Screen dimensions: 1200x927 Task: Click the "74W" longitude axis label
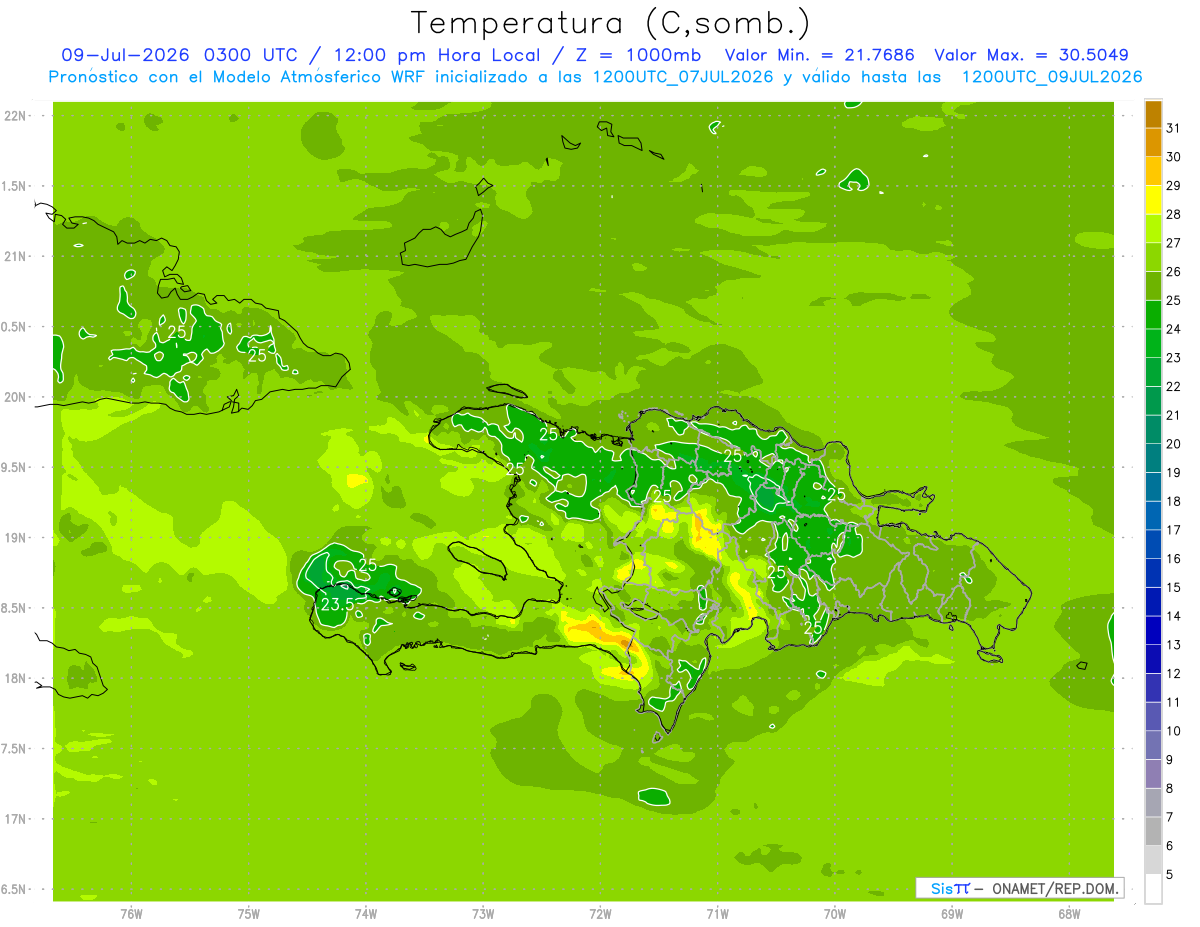pos(366,914)
